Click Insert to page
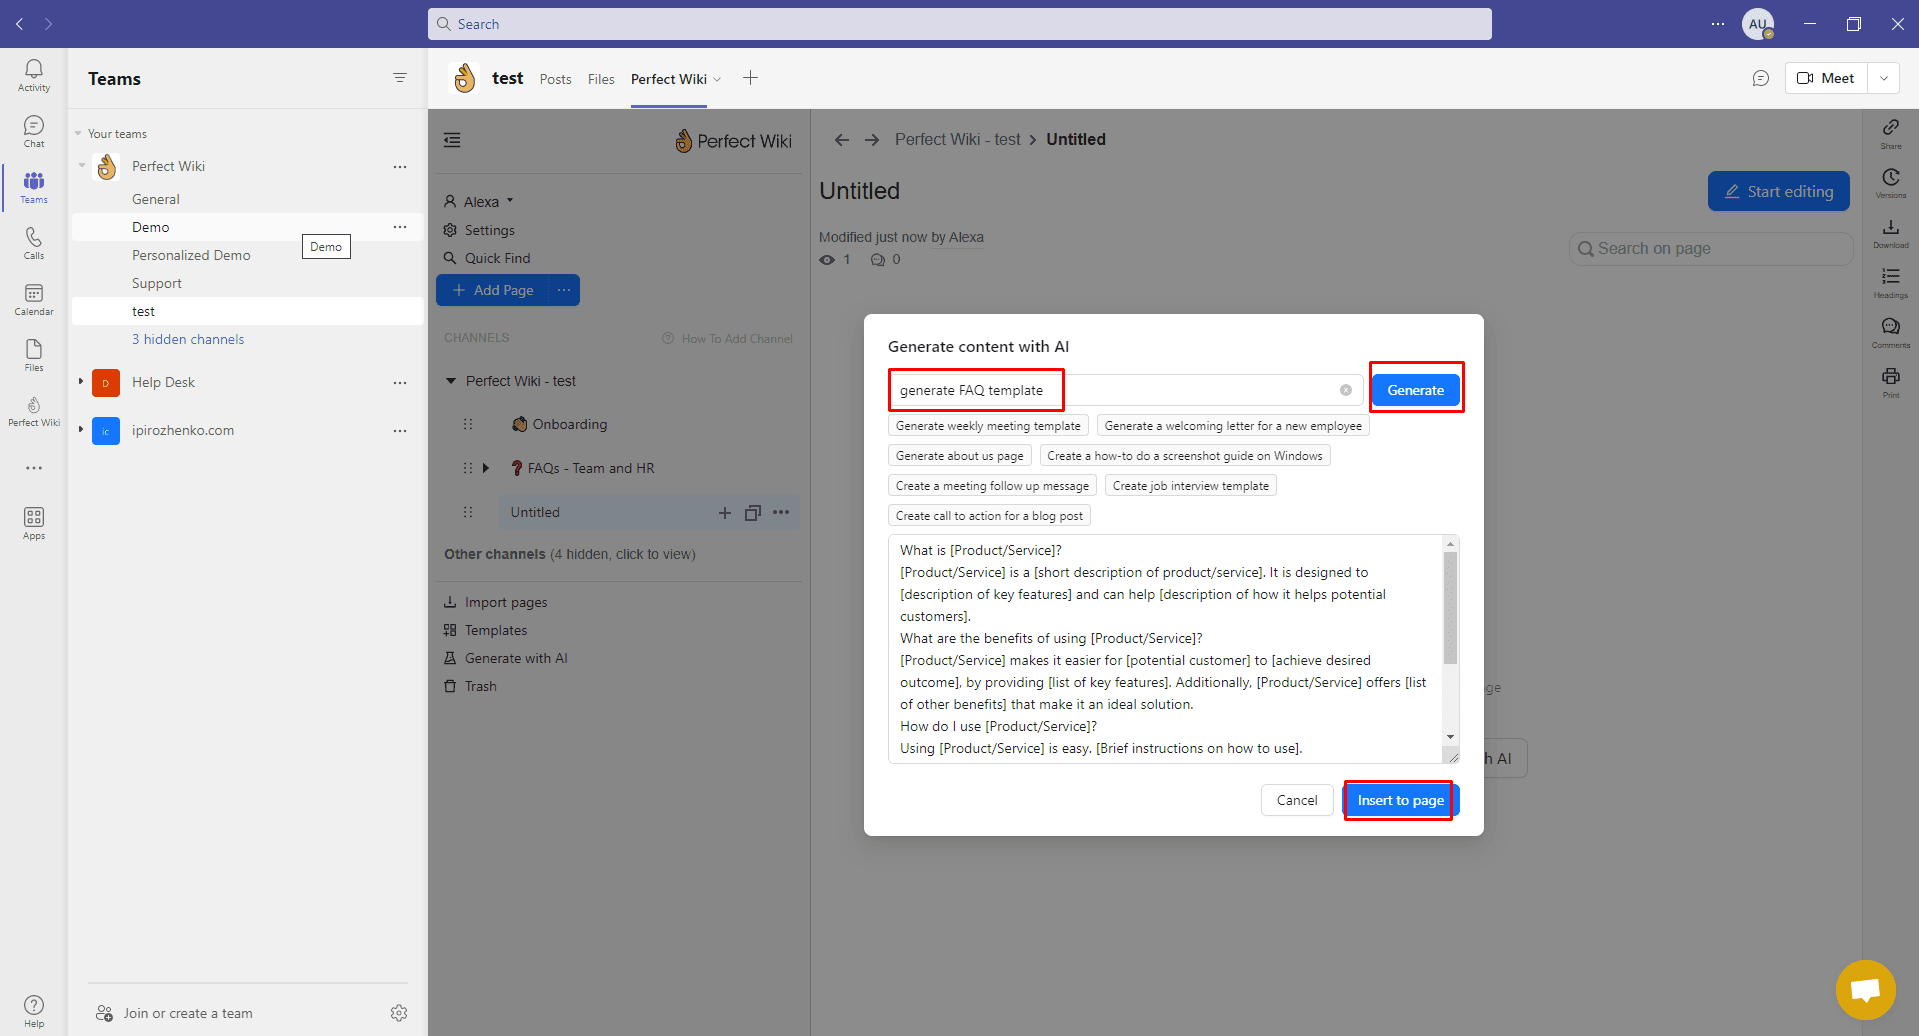1919x1036 pixels. click(x=1400, y=800)
